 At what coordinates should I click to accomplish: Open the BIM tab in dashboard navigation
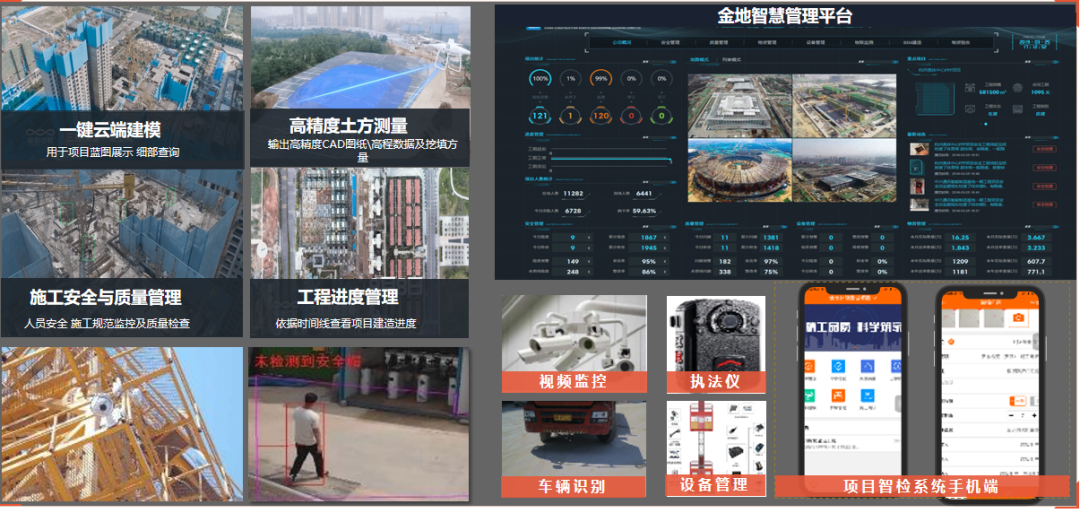912,43
